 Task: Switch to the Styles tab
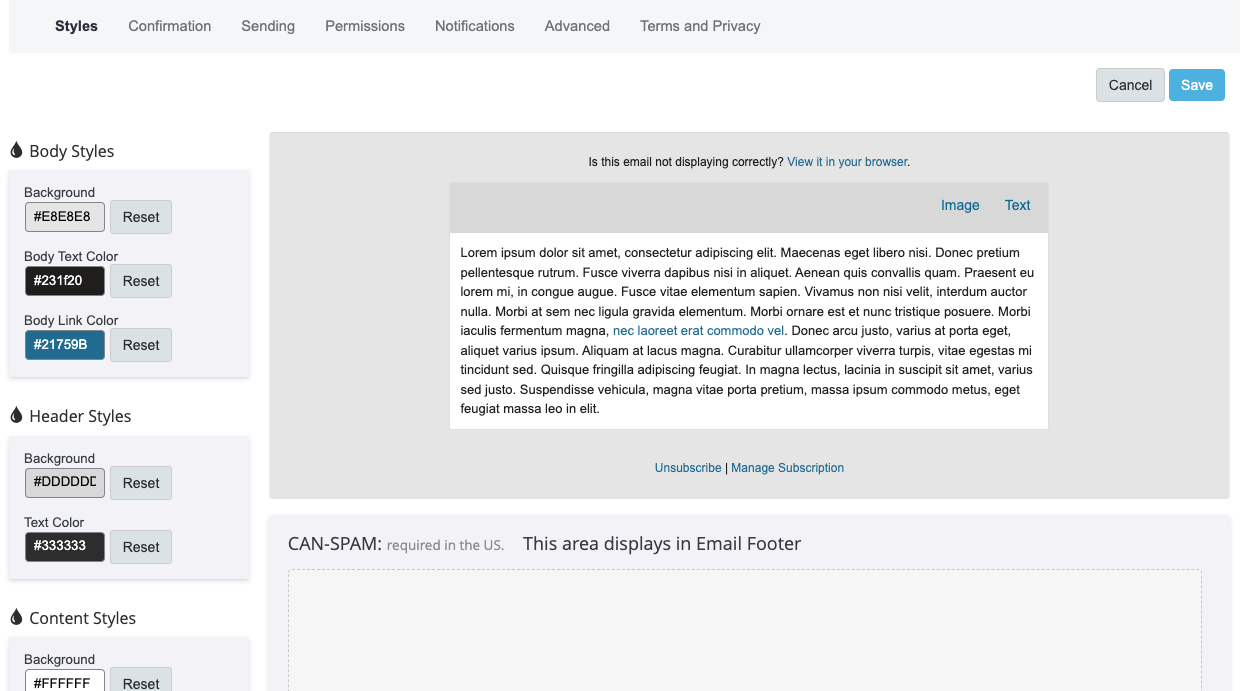click(x=76, y=26)
